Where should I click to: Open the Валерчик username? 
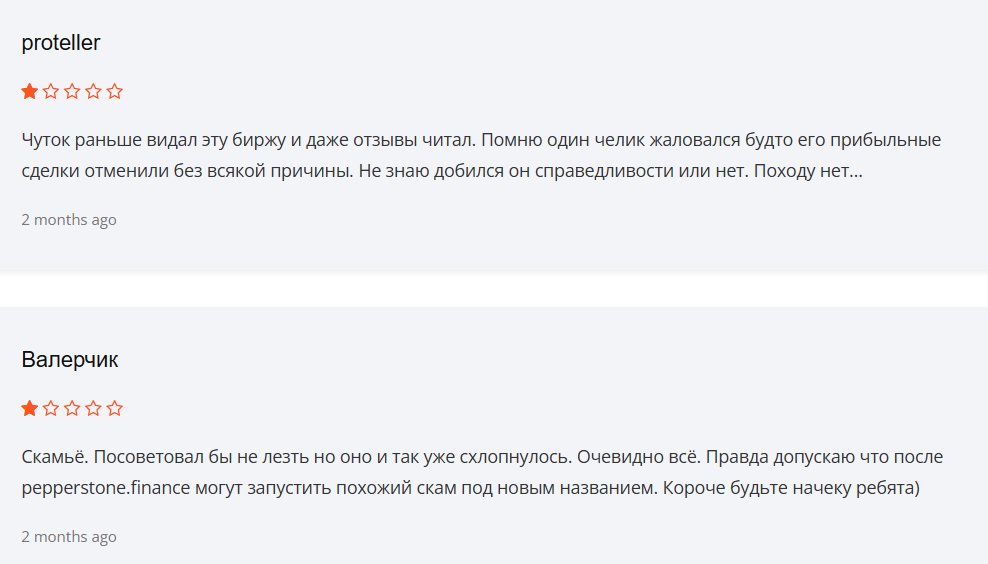70,360
